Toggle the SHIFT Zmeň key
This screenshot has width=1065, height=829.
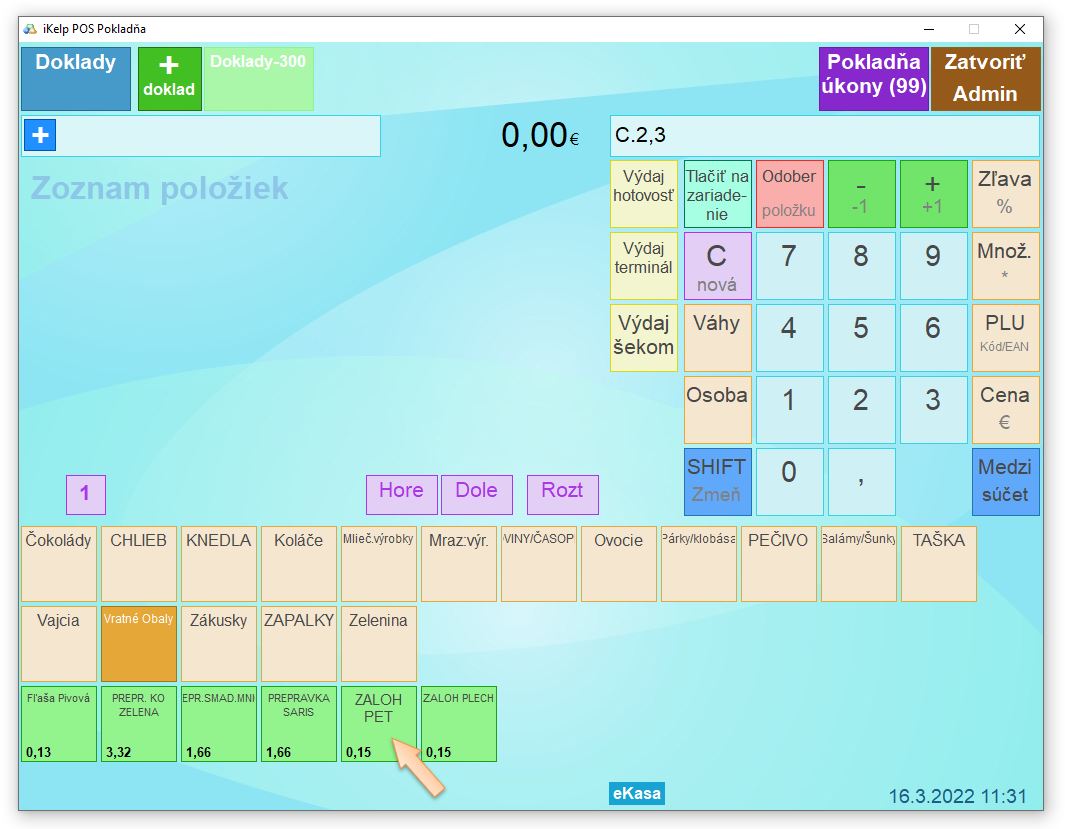717,481
